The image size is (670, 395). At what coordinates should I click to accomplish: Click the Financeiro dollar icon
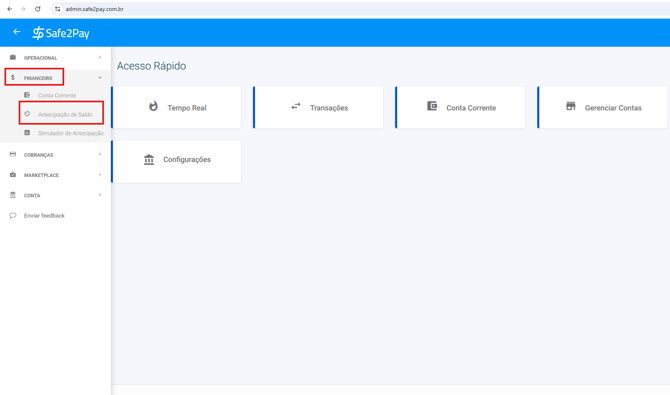[x=13, y=77]
